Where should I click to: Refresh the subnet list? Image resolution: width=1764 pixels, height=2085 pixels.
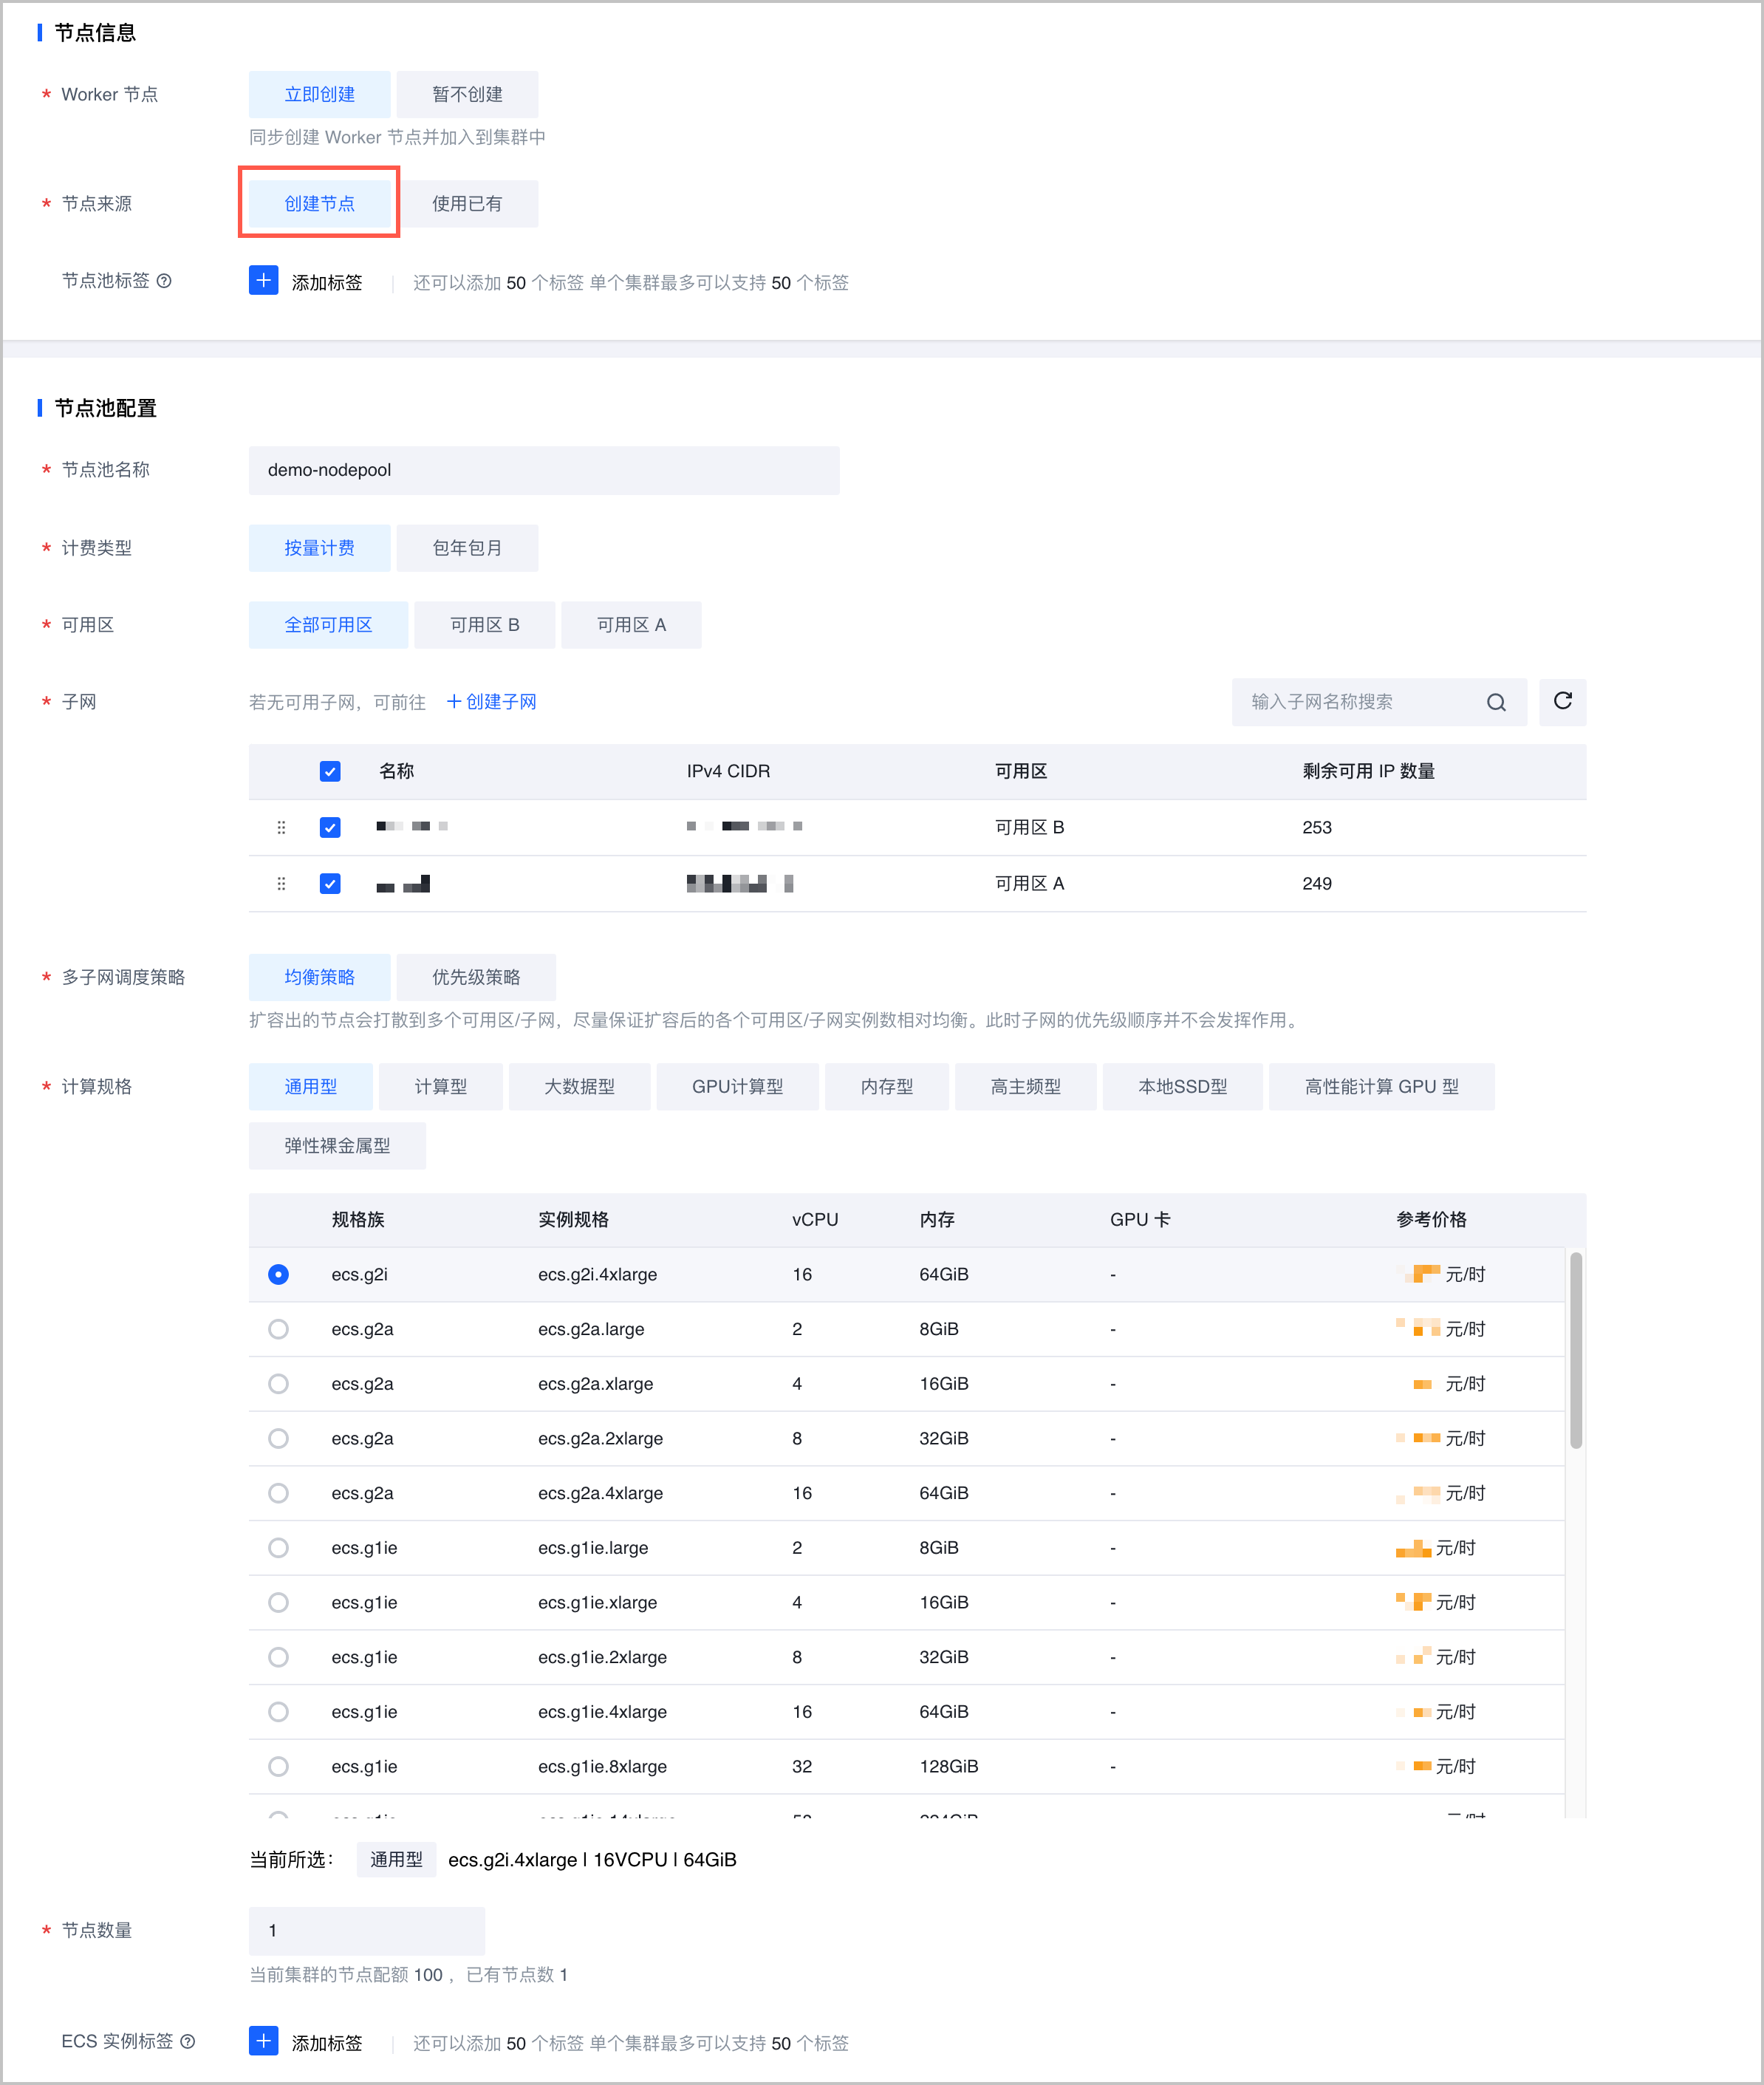tap(1562, 701)
